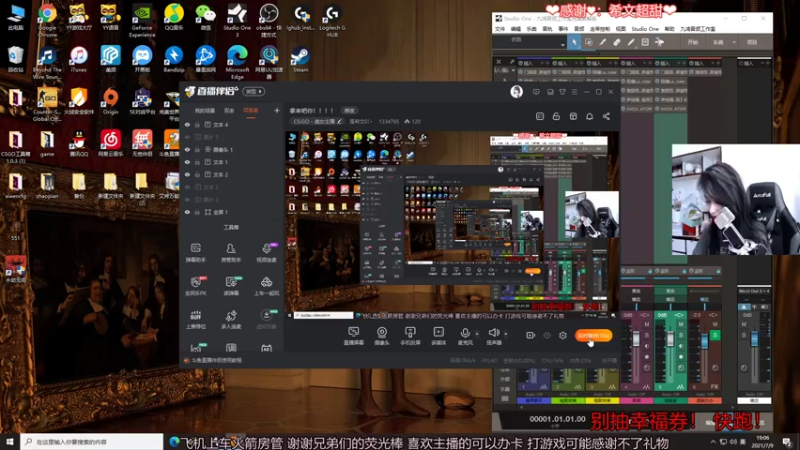
Task: Click the 修改 button beside stream title
Action: click(x=349, y=110)
